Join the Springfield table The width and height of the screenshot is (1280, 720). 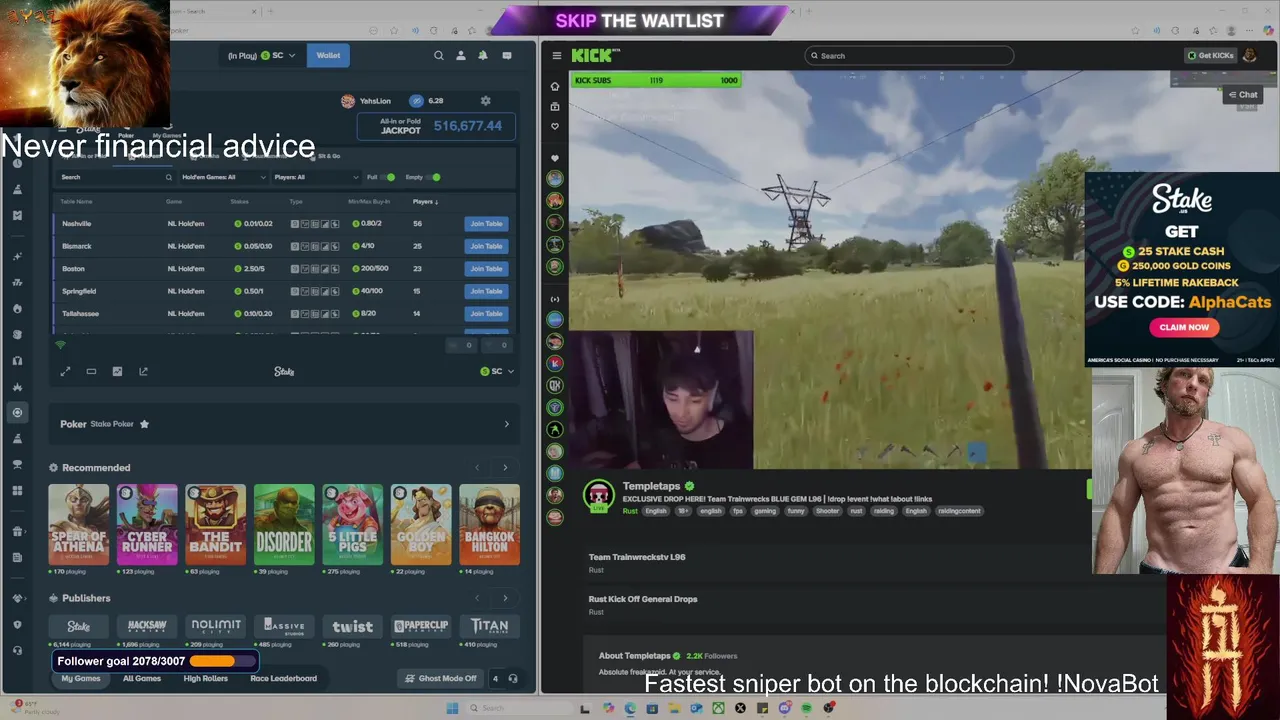[486, 291]
